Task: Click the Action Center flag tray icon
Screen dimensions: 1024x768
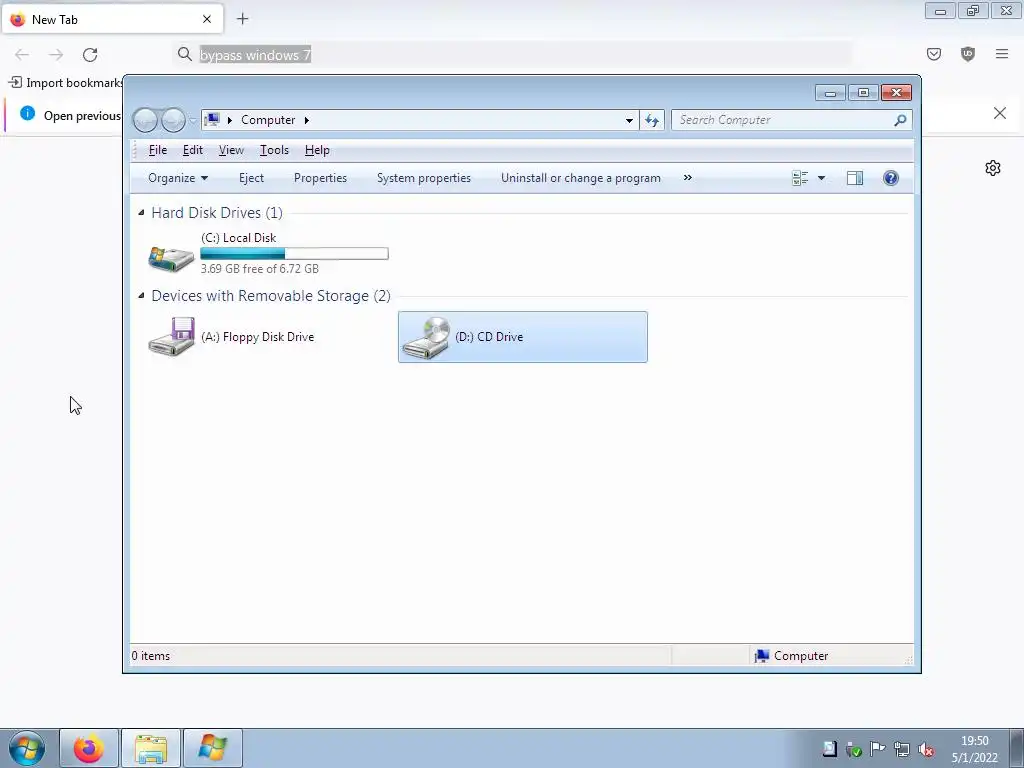Action: tap(878, 748)
